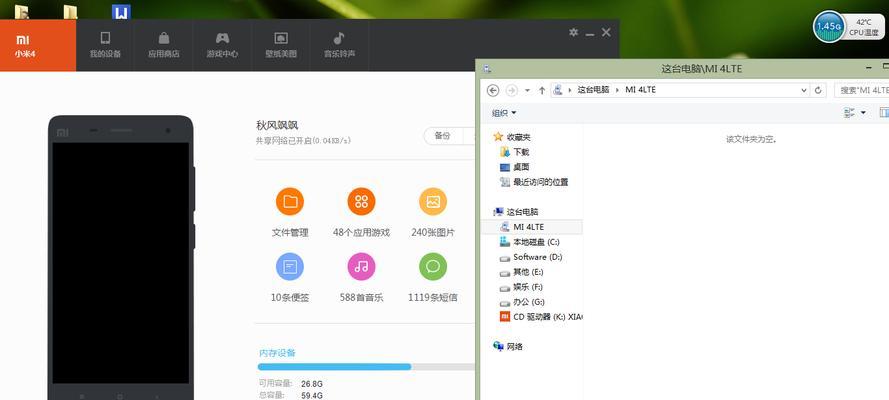Go up one folder level in Explorer
This screenshot has height=400, width=889.
coord(541,90)
